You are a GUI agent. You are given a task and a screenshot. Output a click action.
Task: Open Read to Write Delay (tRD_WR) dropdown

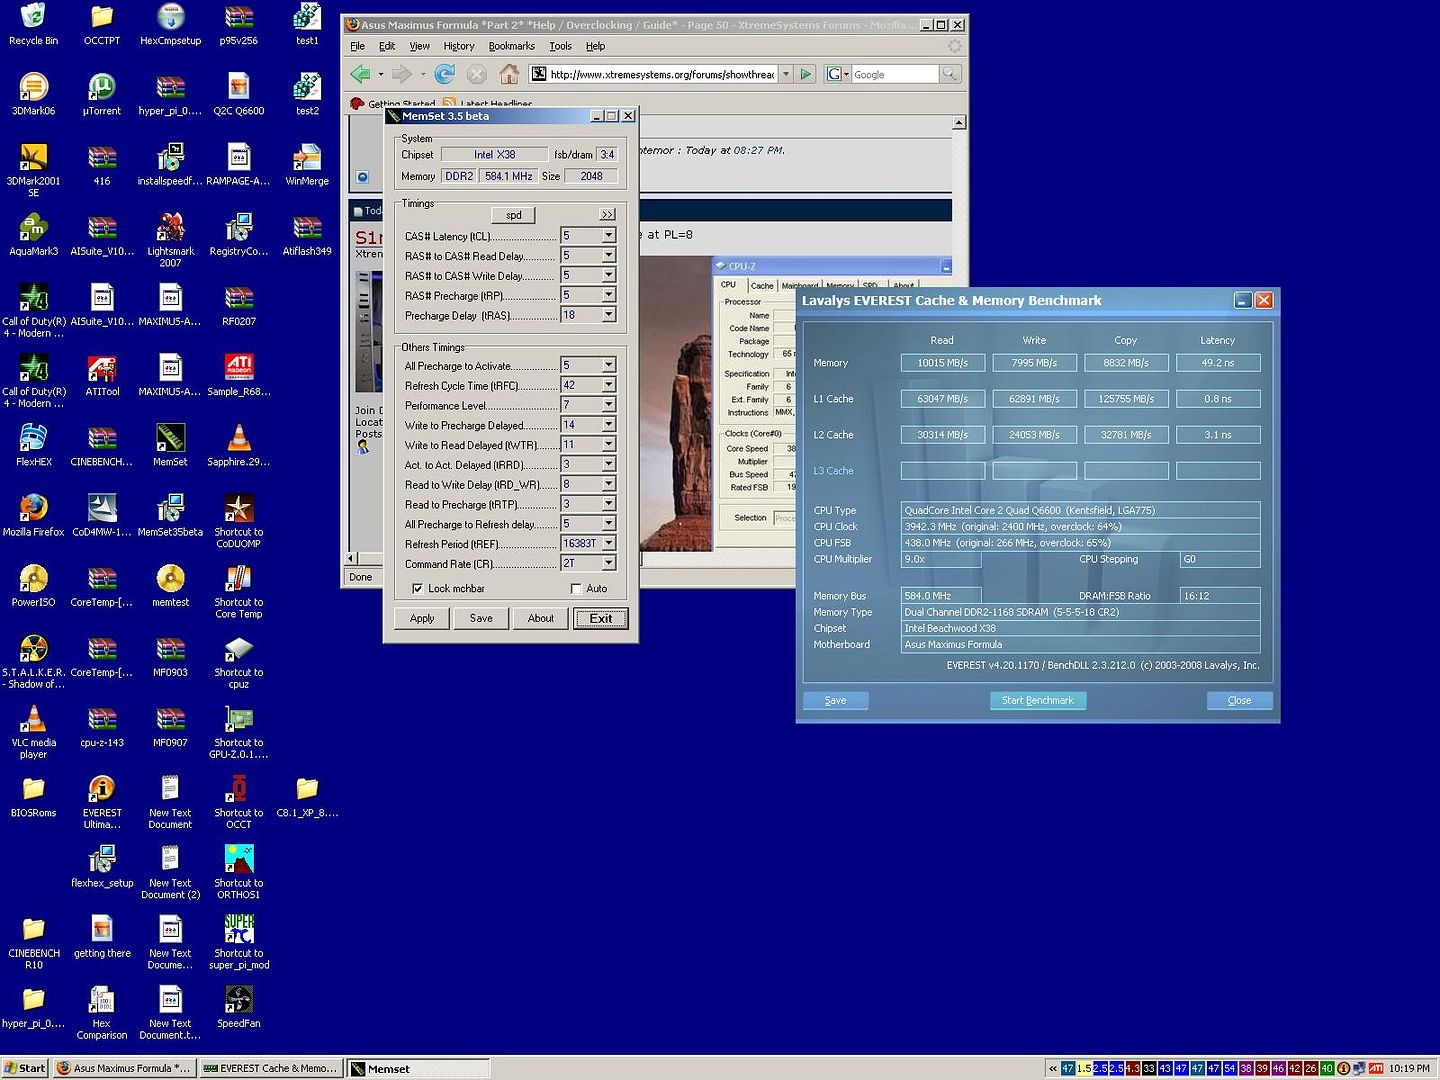[608, 484]
